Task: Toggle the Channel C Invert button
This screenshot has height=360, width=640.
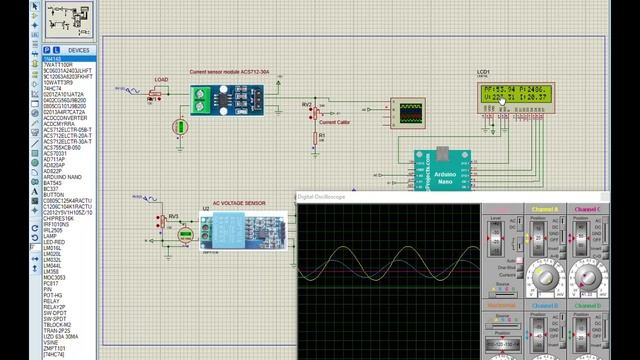Action: coord(605,248)
